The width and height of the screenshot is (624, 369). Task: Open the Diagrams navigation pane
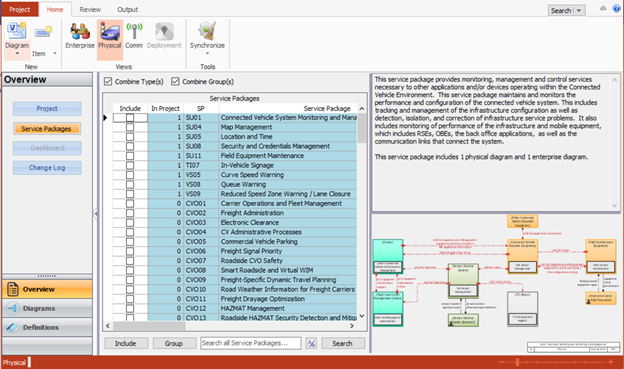pos(47,308)
